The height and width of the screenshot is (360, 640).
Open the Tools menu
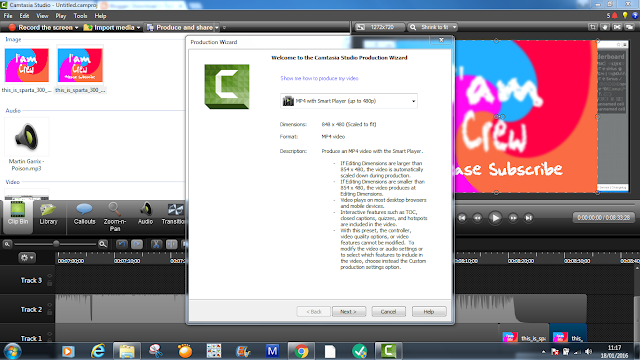[x=80, y=16]
